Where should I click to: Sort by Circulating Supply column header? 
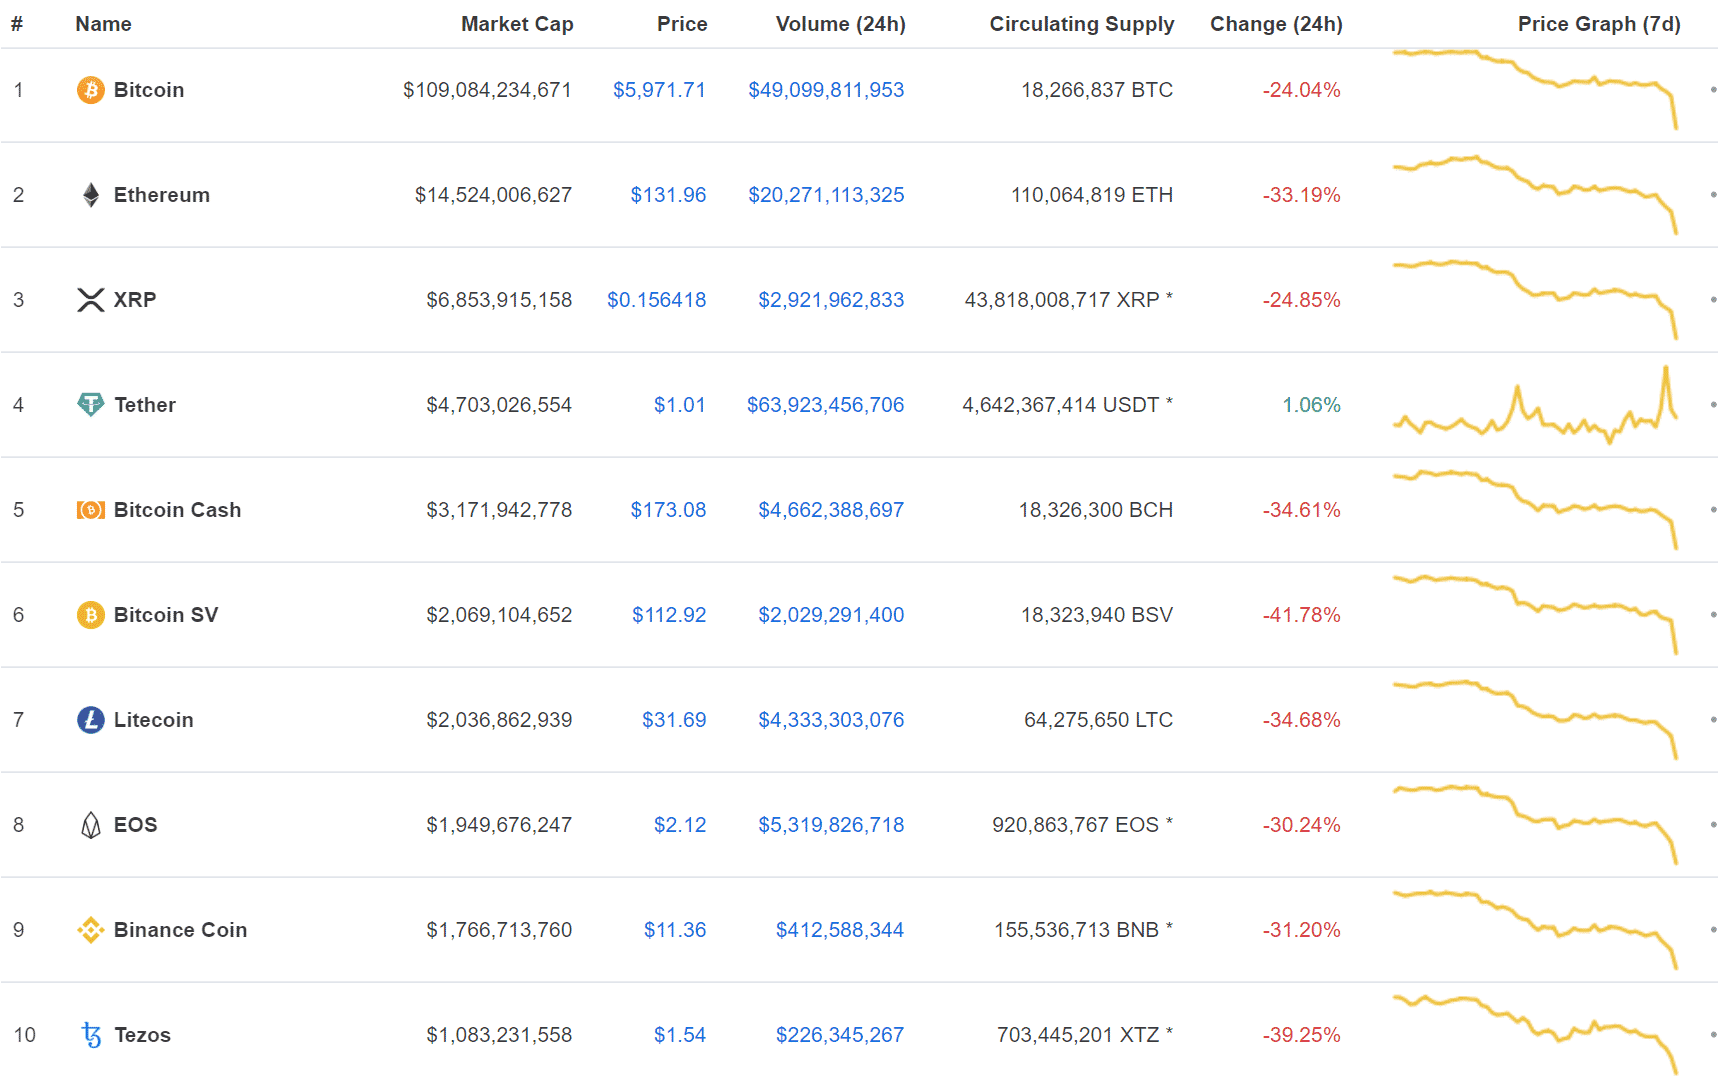click(x=1082, y=24)
